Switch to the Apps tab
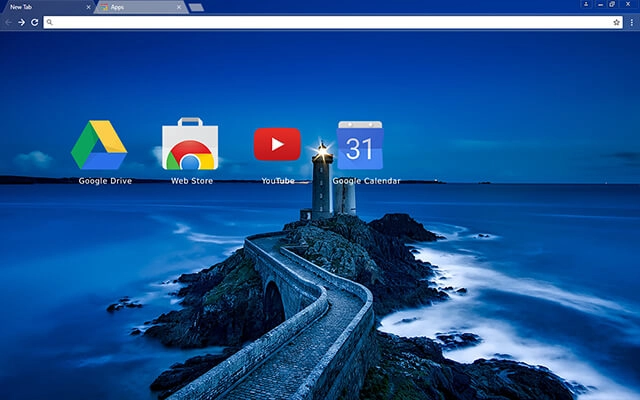 tap(141, 7)
